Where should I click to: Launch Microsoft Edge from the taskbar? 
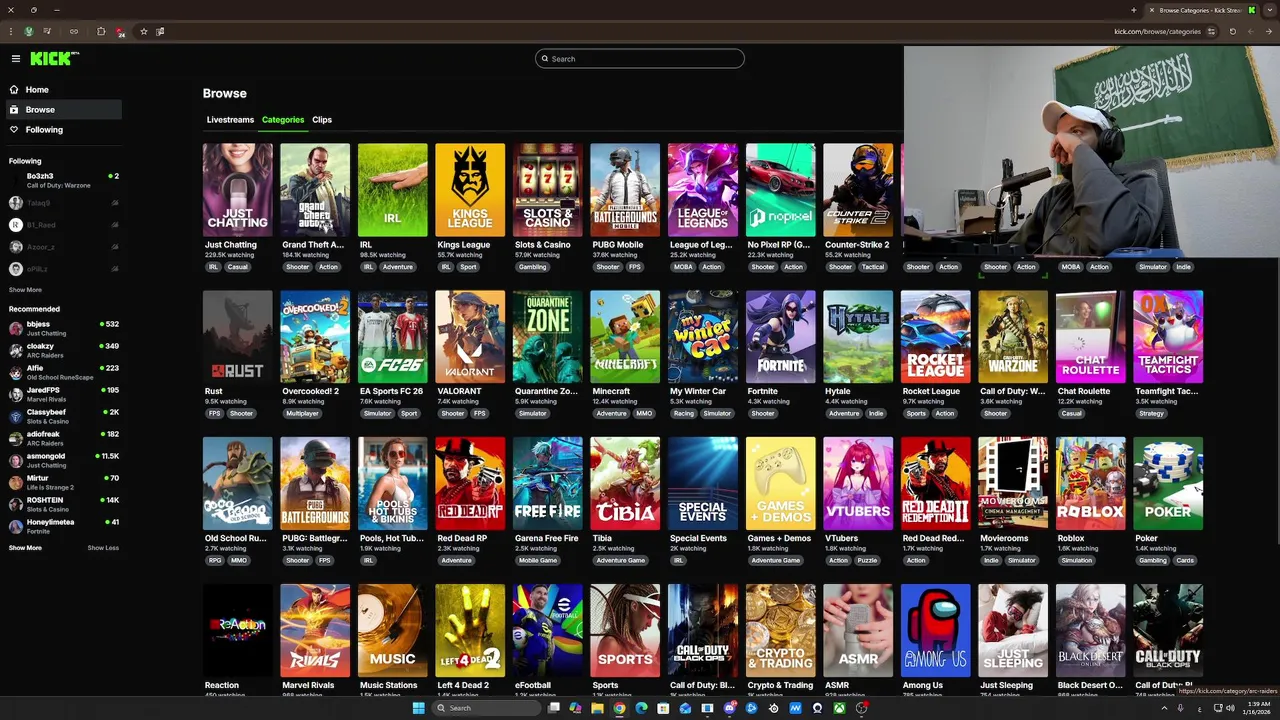(x=641, y=708)
